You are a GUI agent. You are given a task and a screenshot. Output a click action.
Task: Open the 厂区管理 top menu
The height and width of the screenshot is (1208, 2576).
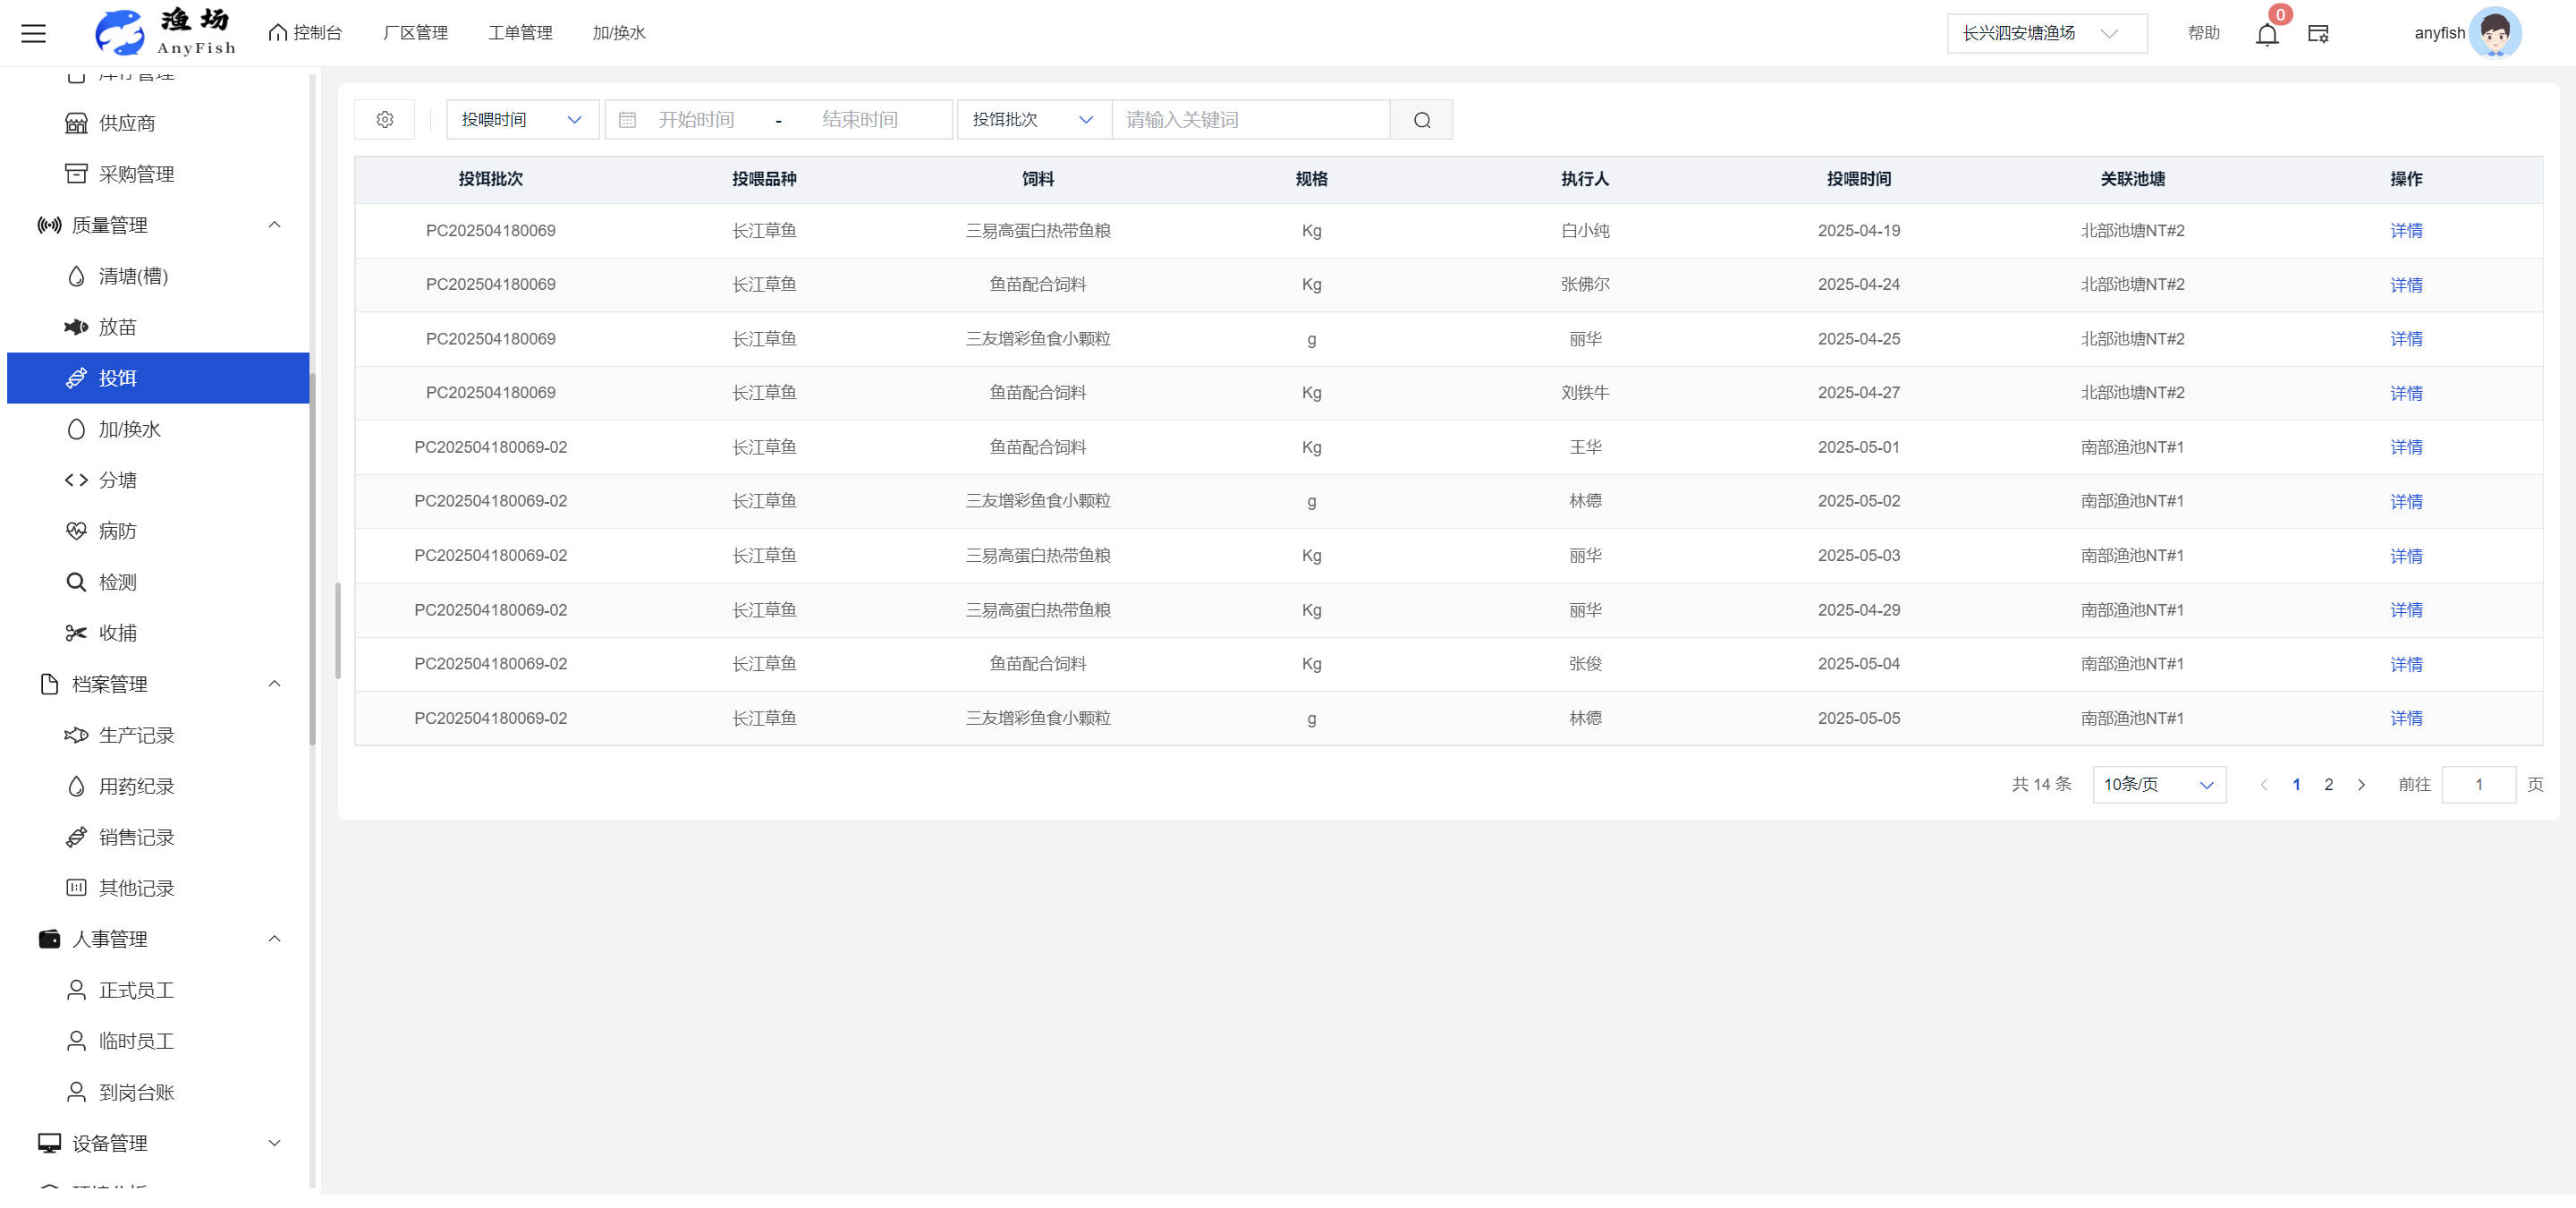click(415, 33)
